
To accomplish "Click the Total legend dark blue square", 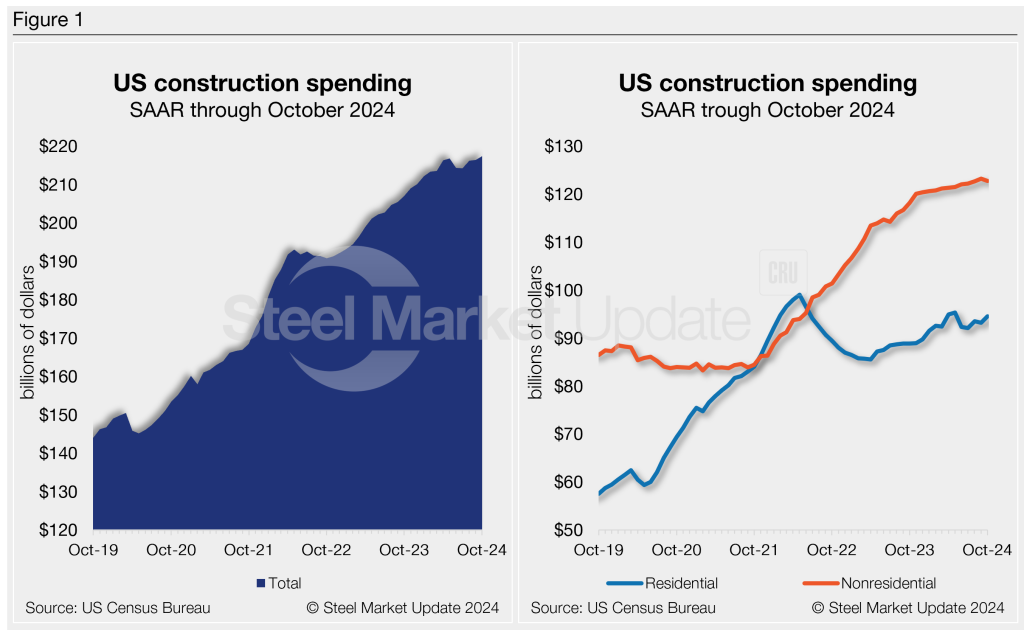I will 261,583.
